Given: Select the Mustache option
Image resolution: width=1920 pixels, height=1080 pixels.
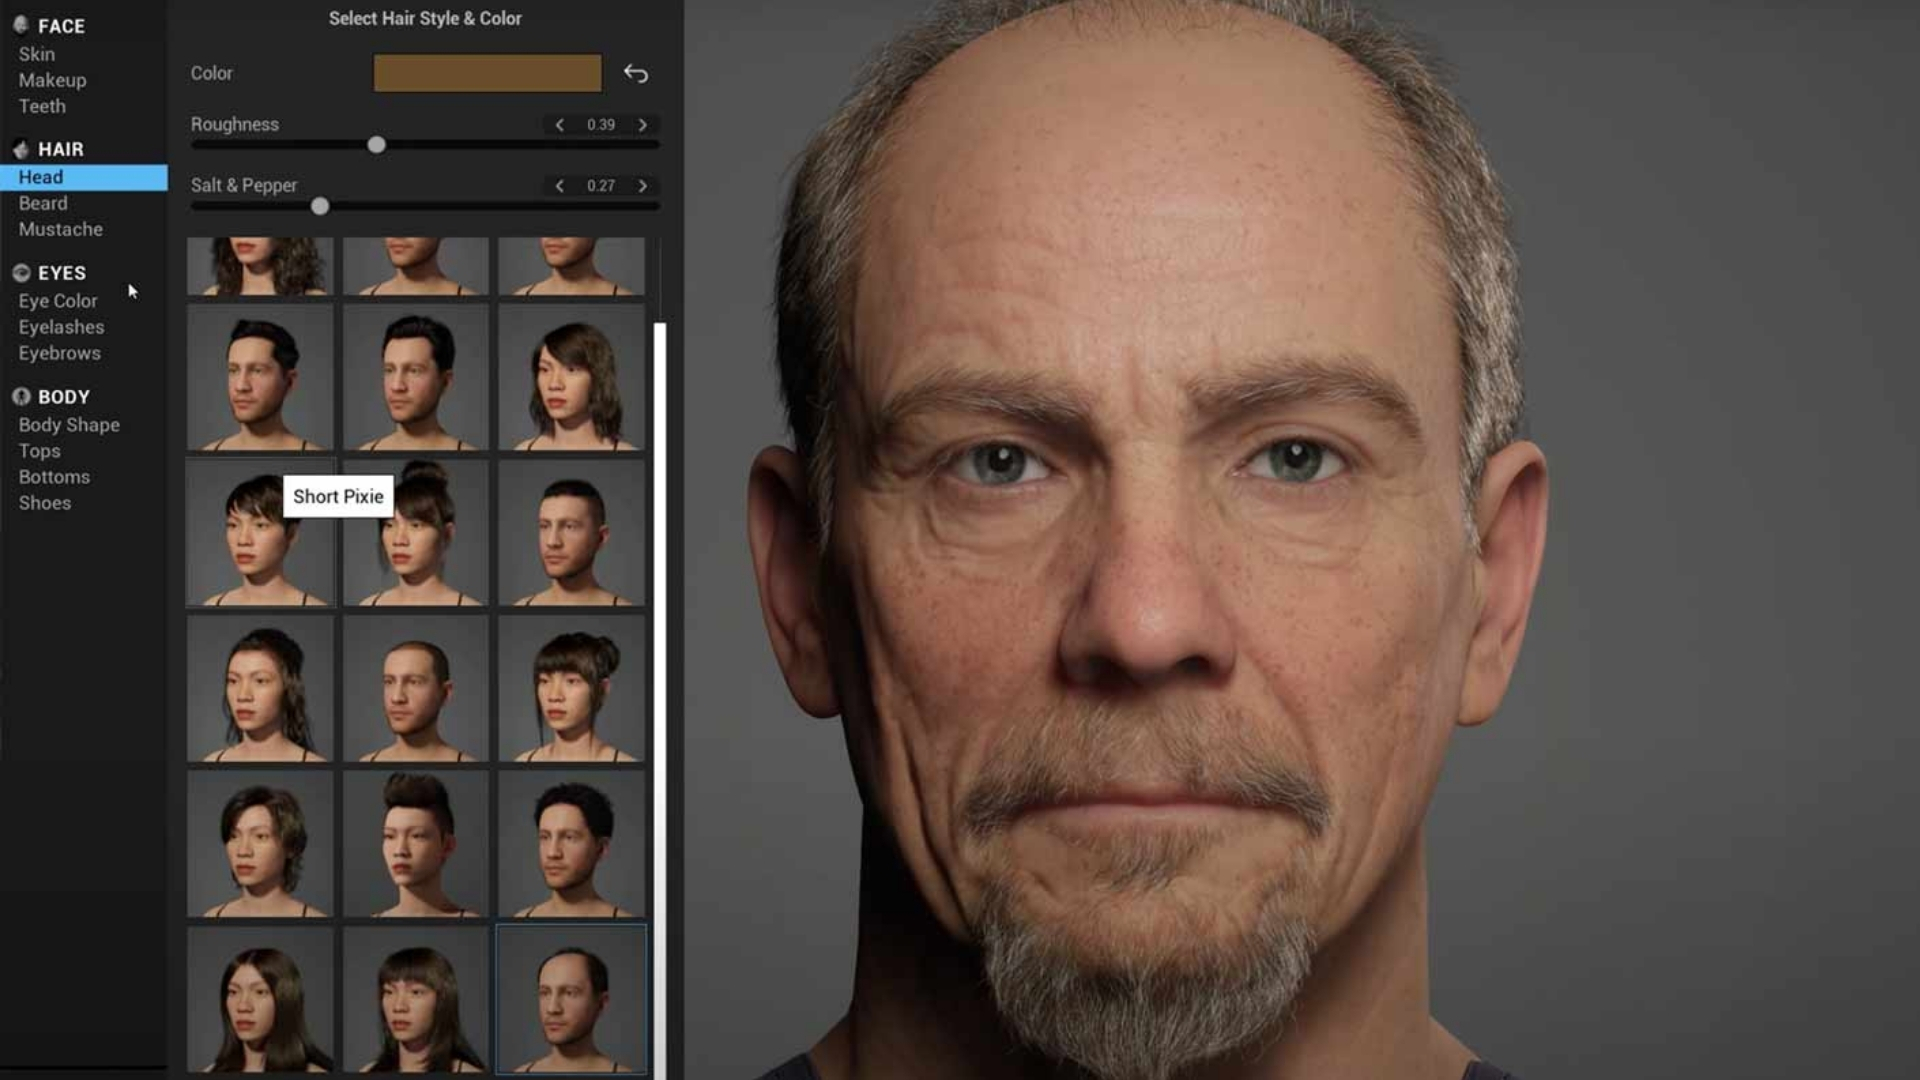Looking at the screenshot, I should [59, 228].
